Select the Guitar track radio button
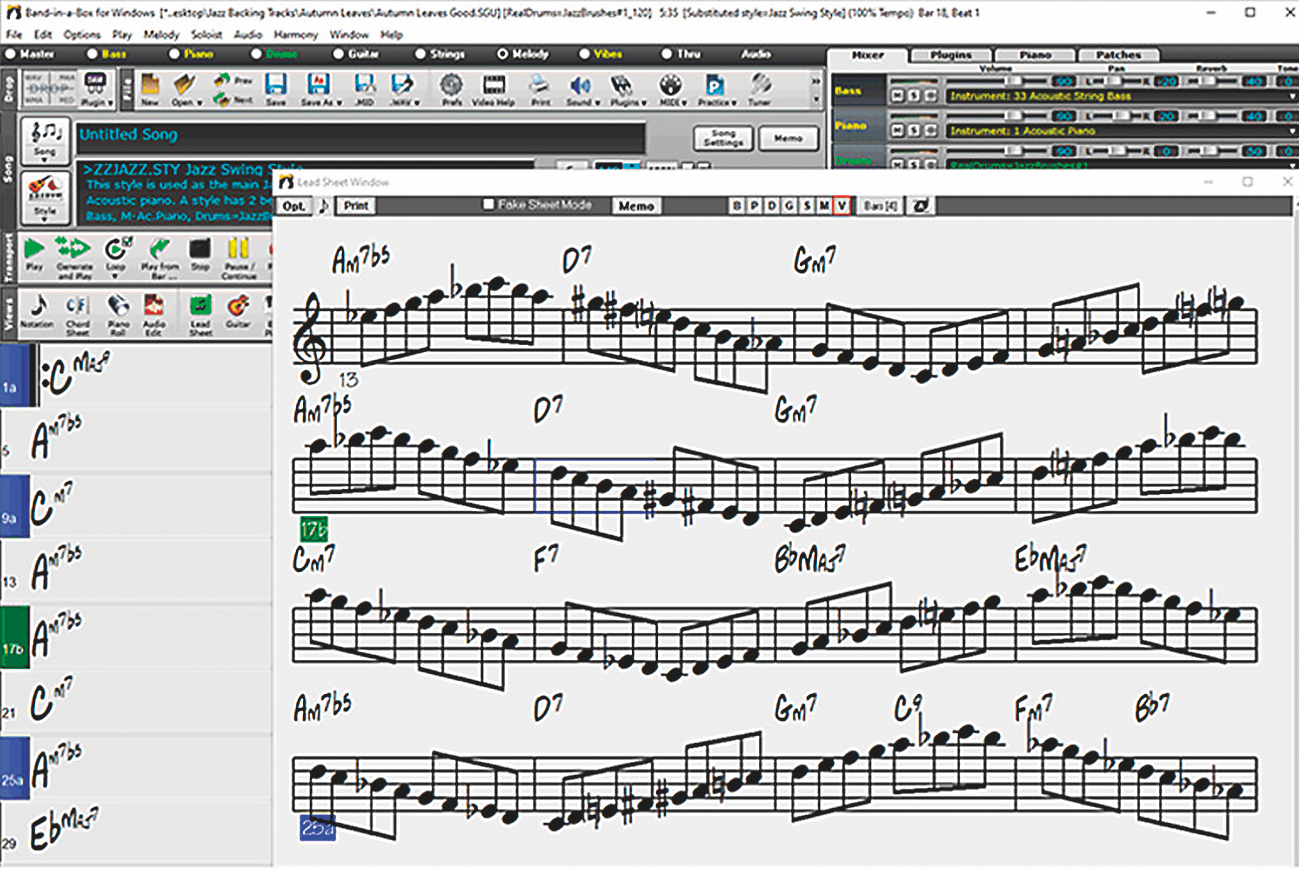 (x=340, y=54)
